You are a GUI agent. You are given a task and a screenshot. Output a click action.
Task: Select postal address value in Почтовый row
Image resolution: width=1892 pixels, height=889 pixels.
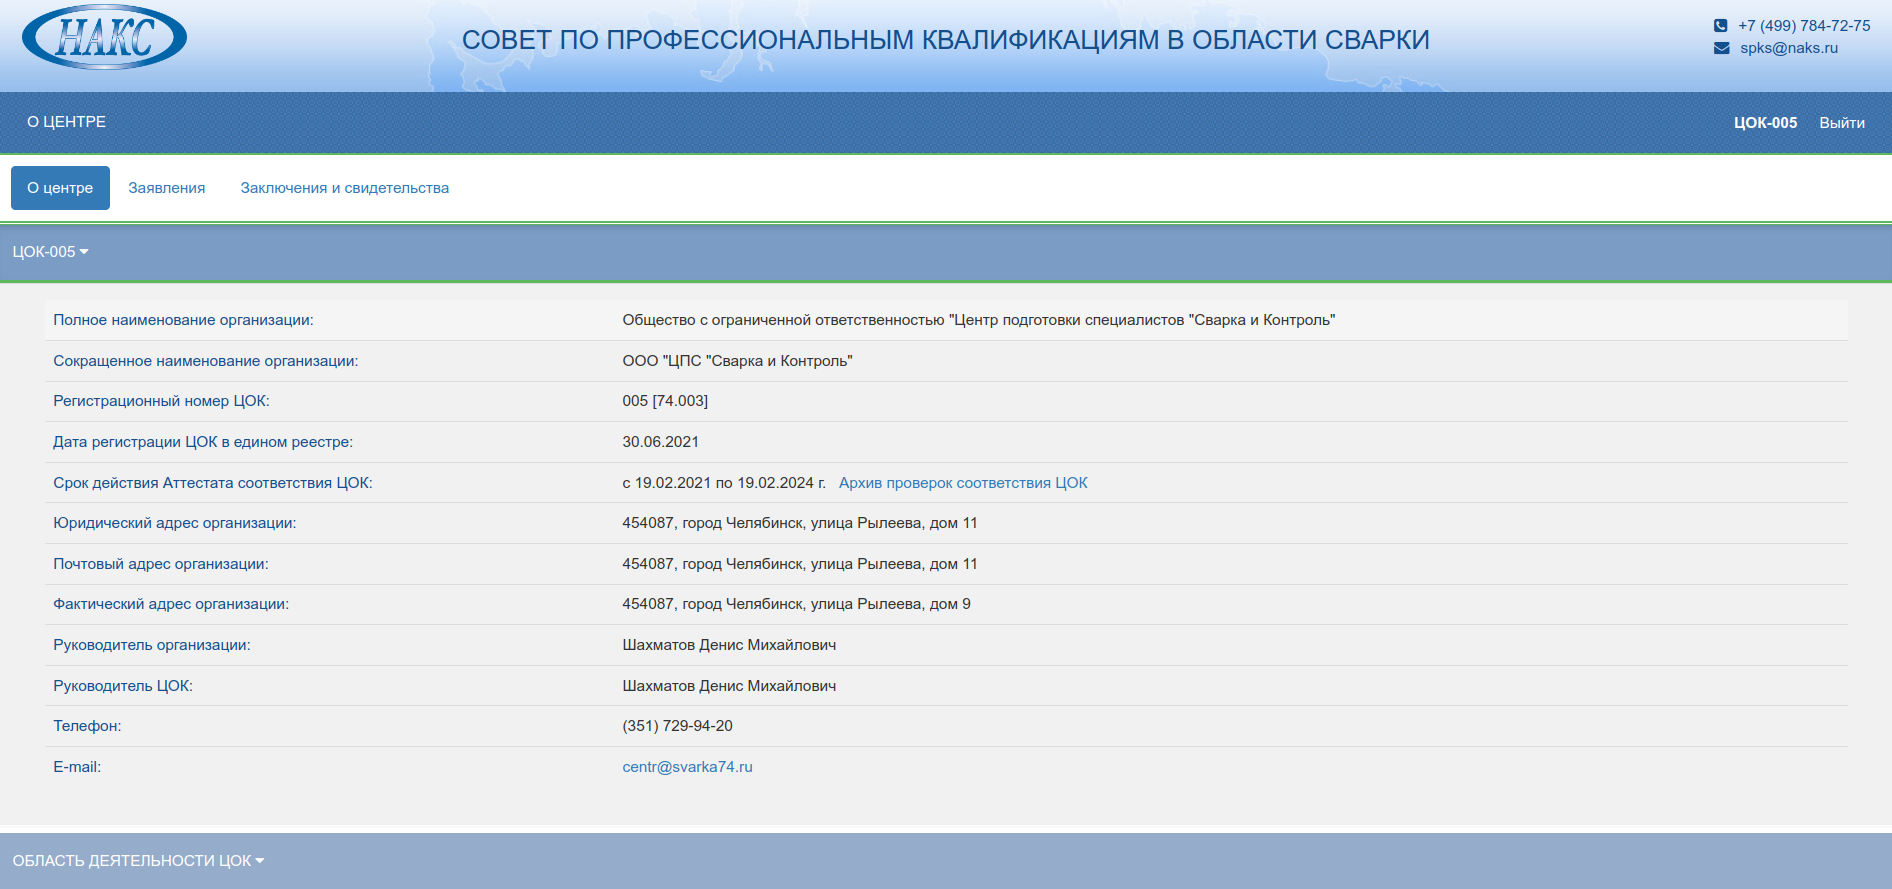coord(800,564)
